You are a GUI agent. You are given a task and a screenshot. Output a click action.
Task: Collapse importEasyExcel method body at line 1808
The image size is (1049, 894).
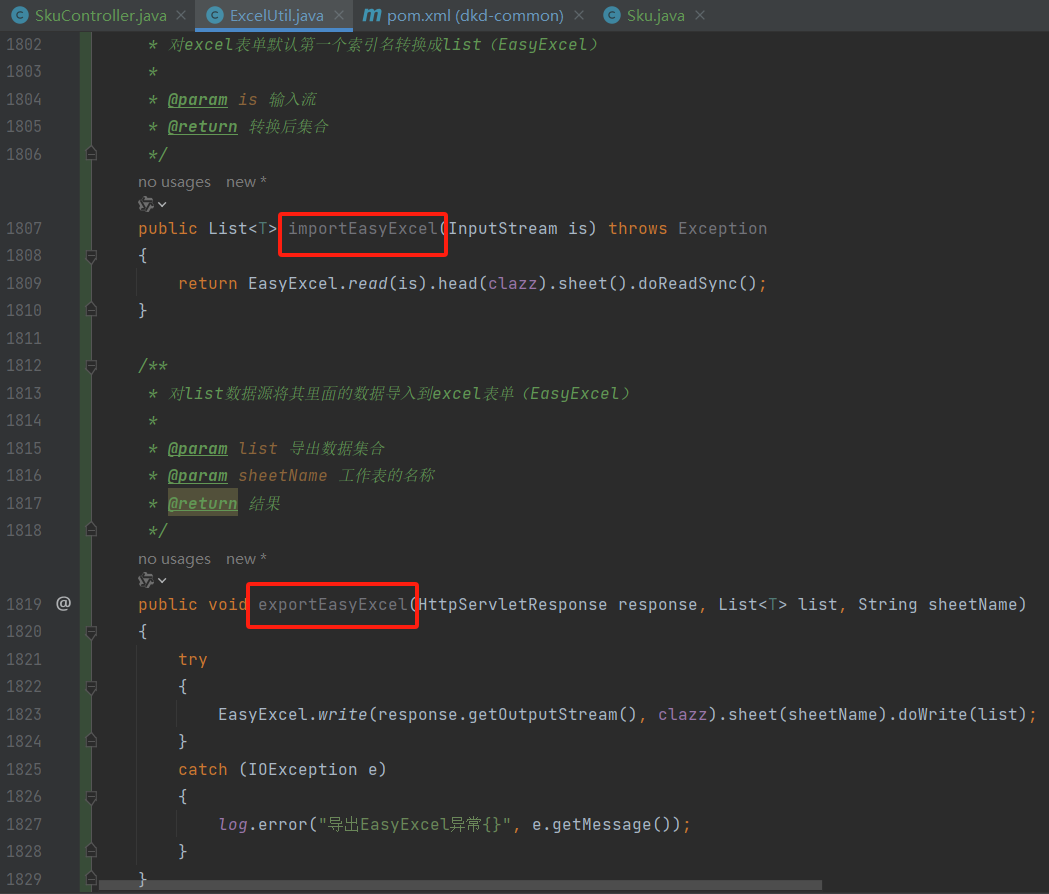tap(92, 256)
